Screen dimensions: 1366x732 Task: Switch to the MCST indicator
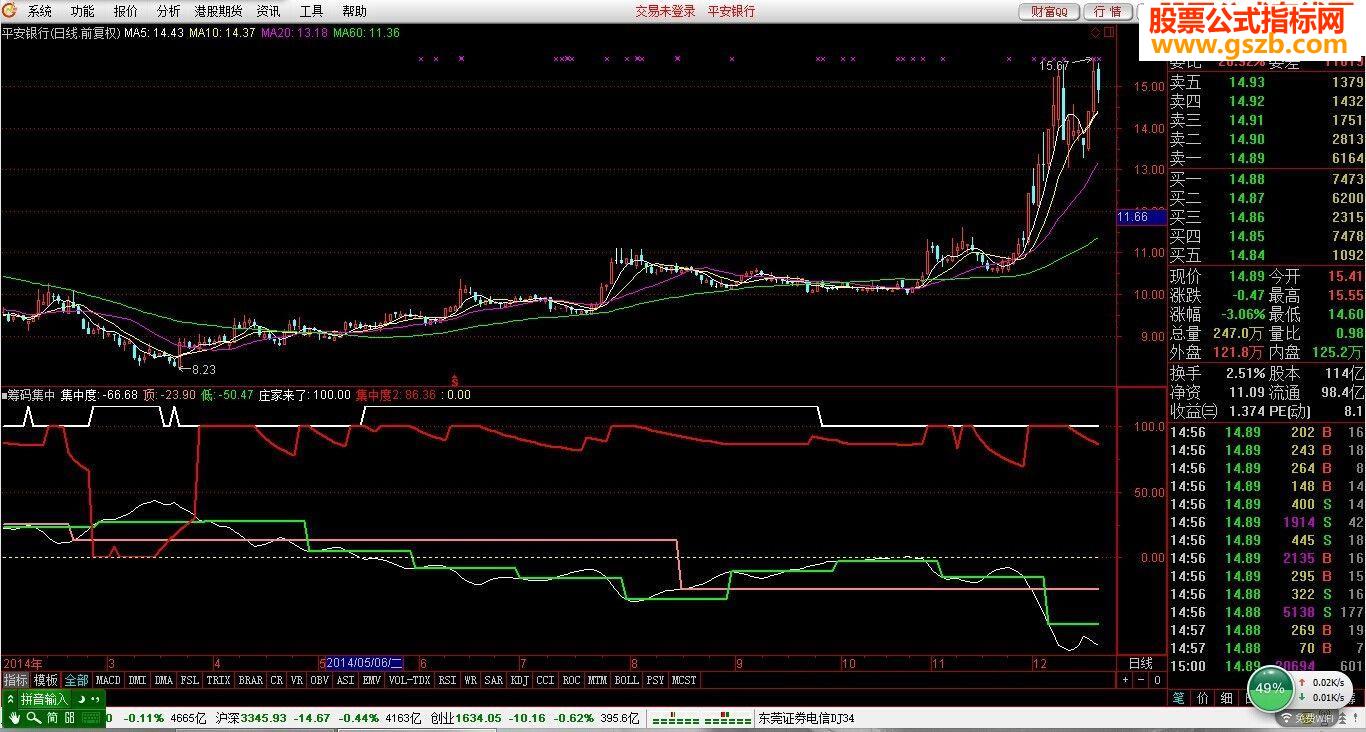pyautogui.click(x=684, y=680)
